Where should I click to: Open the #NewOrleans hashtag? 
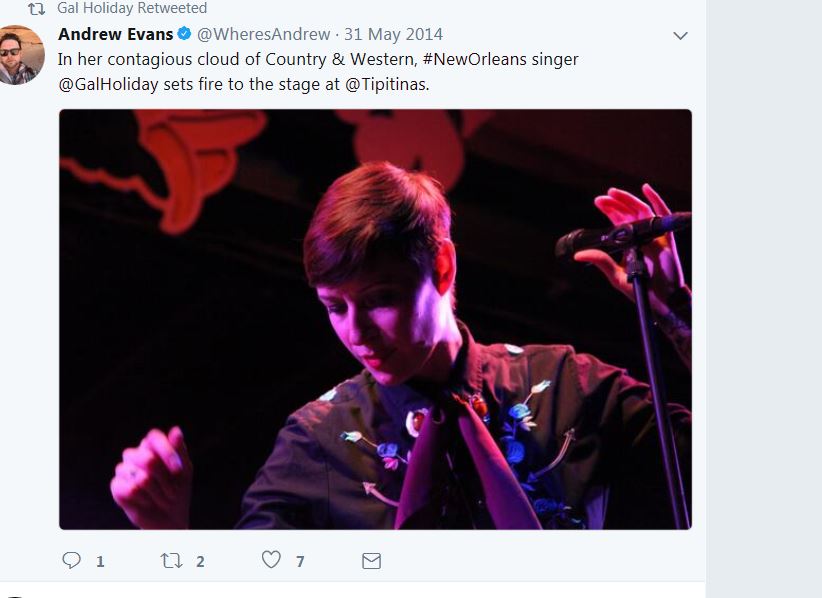point(471,59)
